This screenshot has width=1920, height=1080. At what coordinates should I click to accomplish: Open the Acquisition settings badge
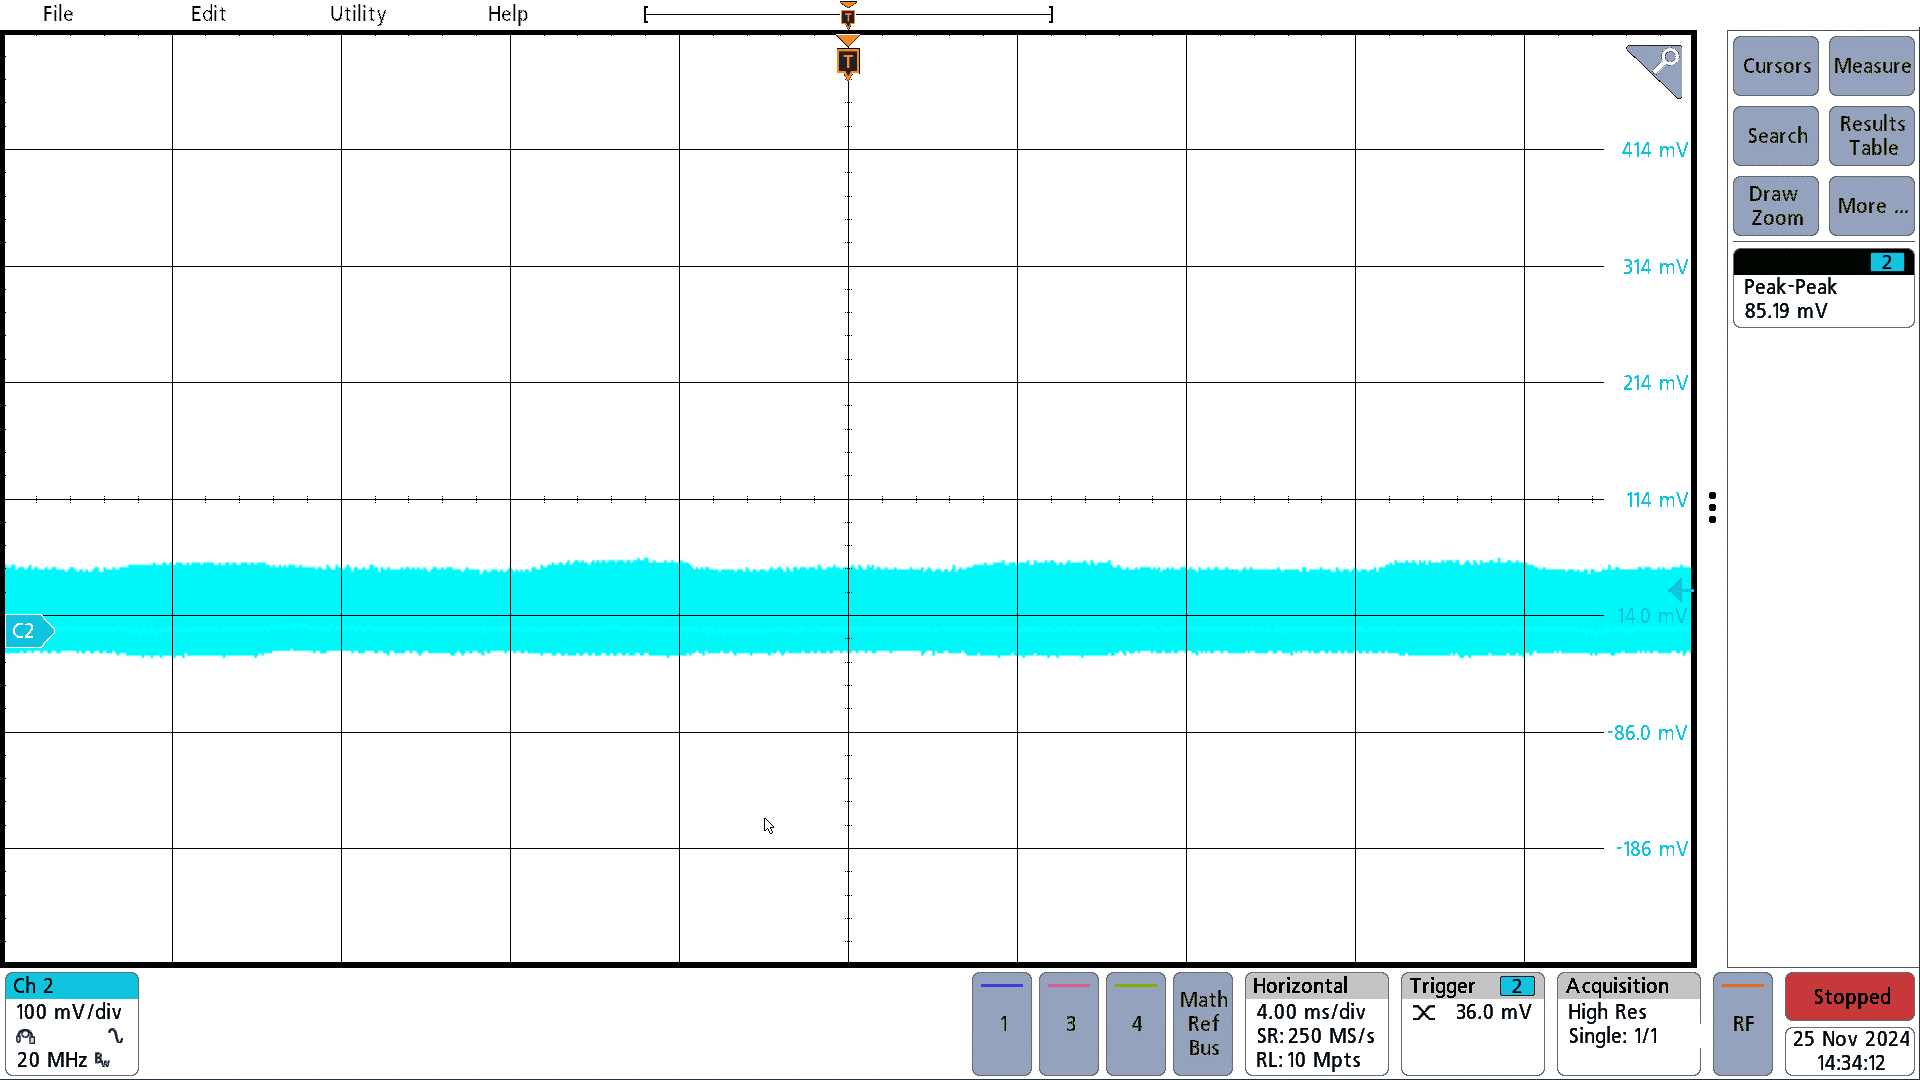click(1629, 1024)
